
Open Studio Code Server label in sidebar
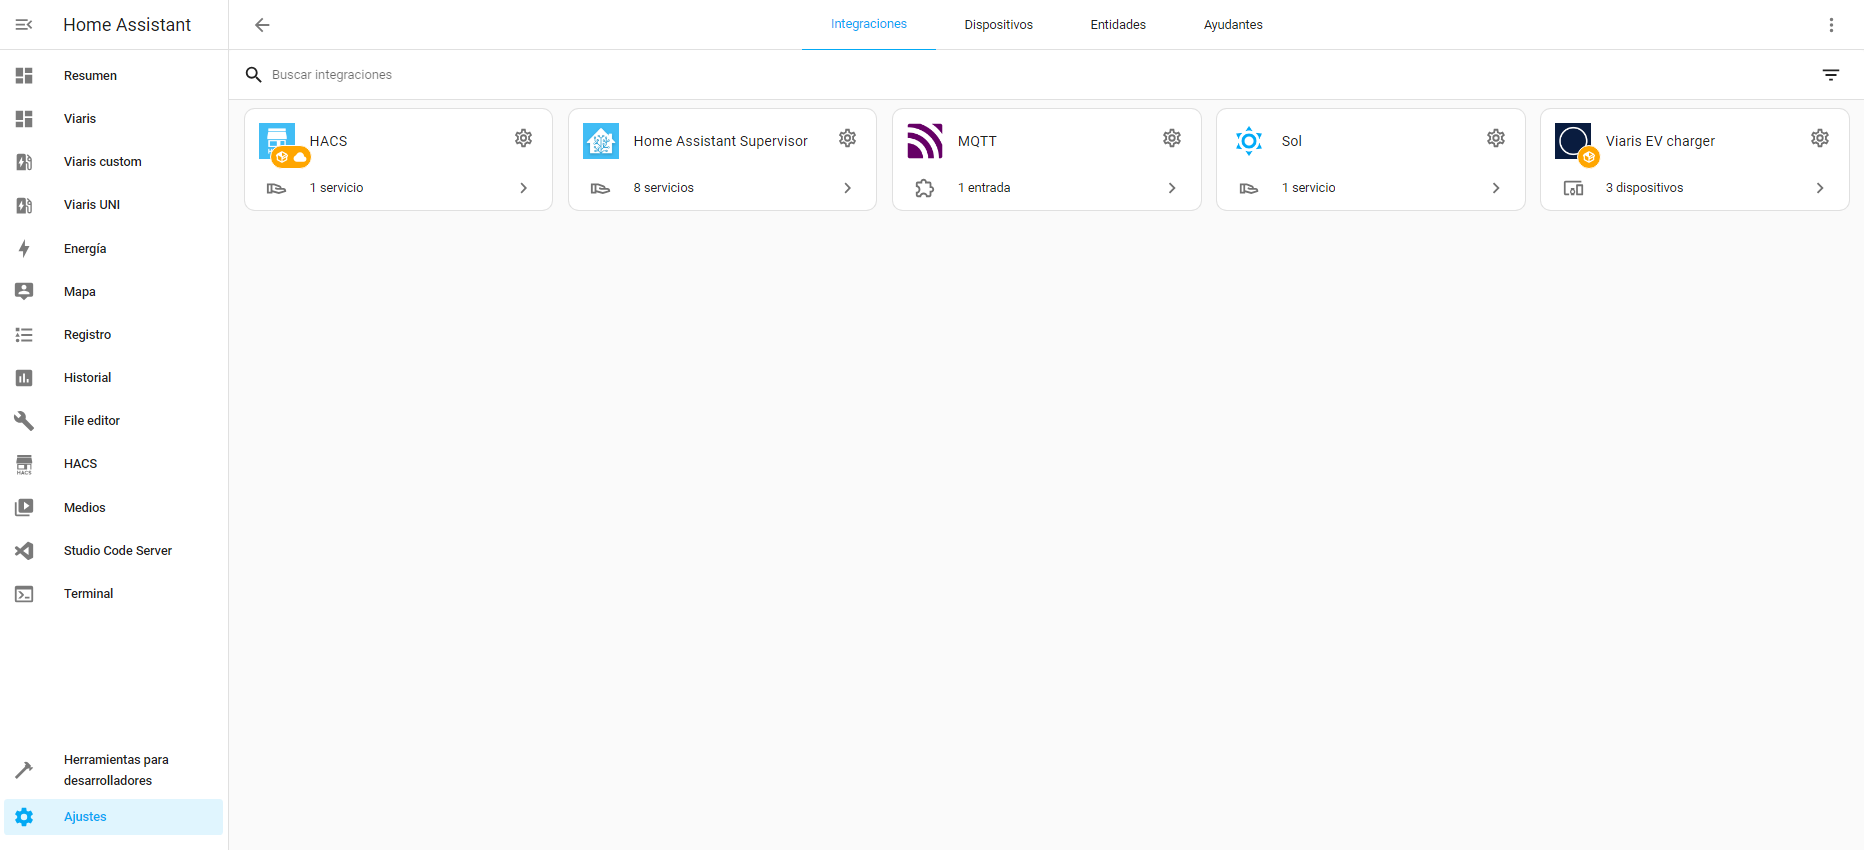coord(118,551)
